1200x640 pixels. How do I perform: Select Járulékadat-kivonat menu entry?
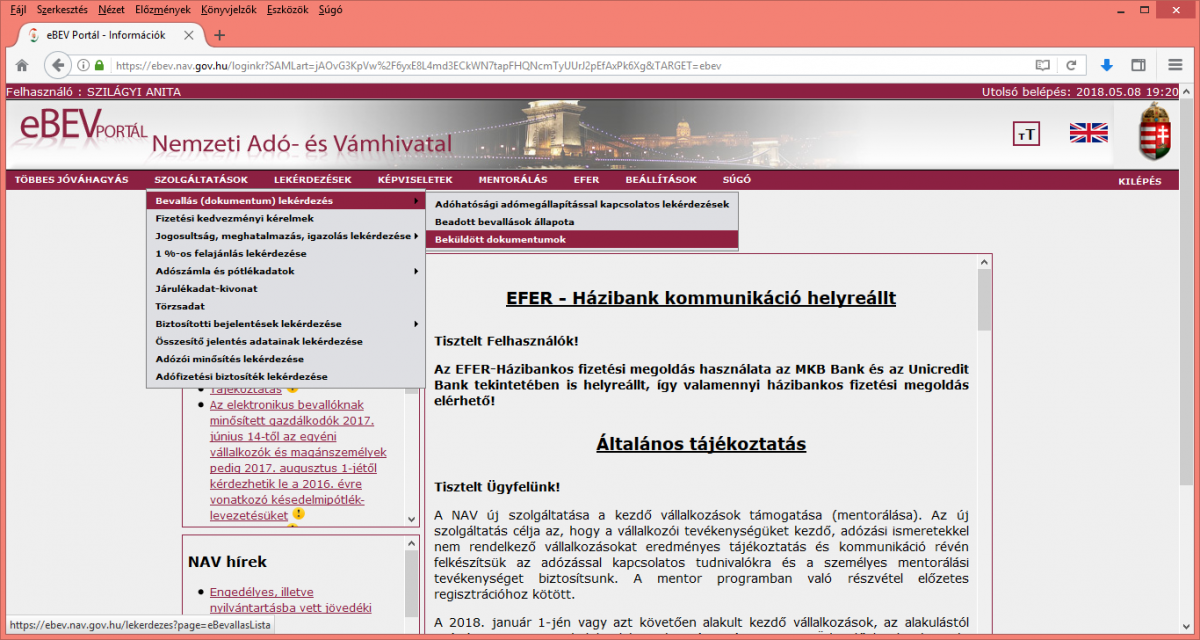286,288
